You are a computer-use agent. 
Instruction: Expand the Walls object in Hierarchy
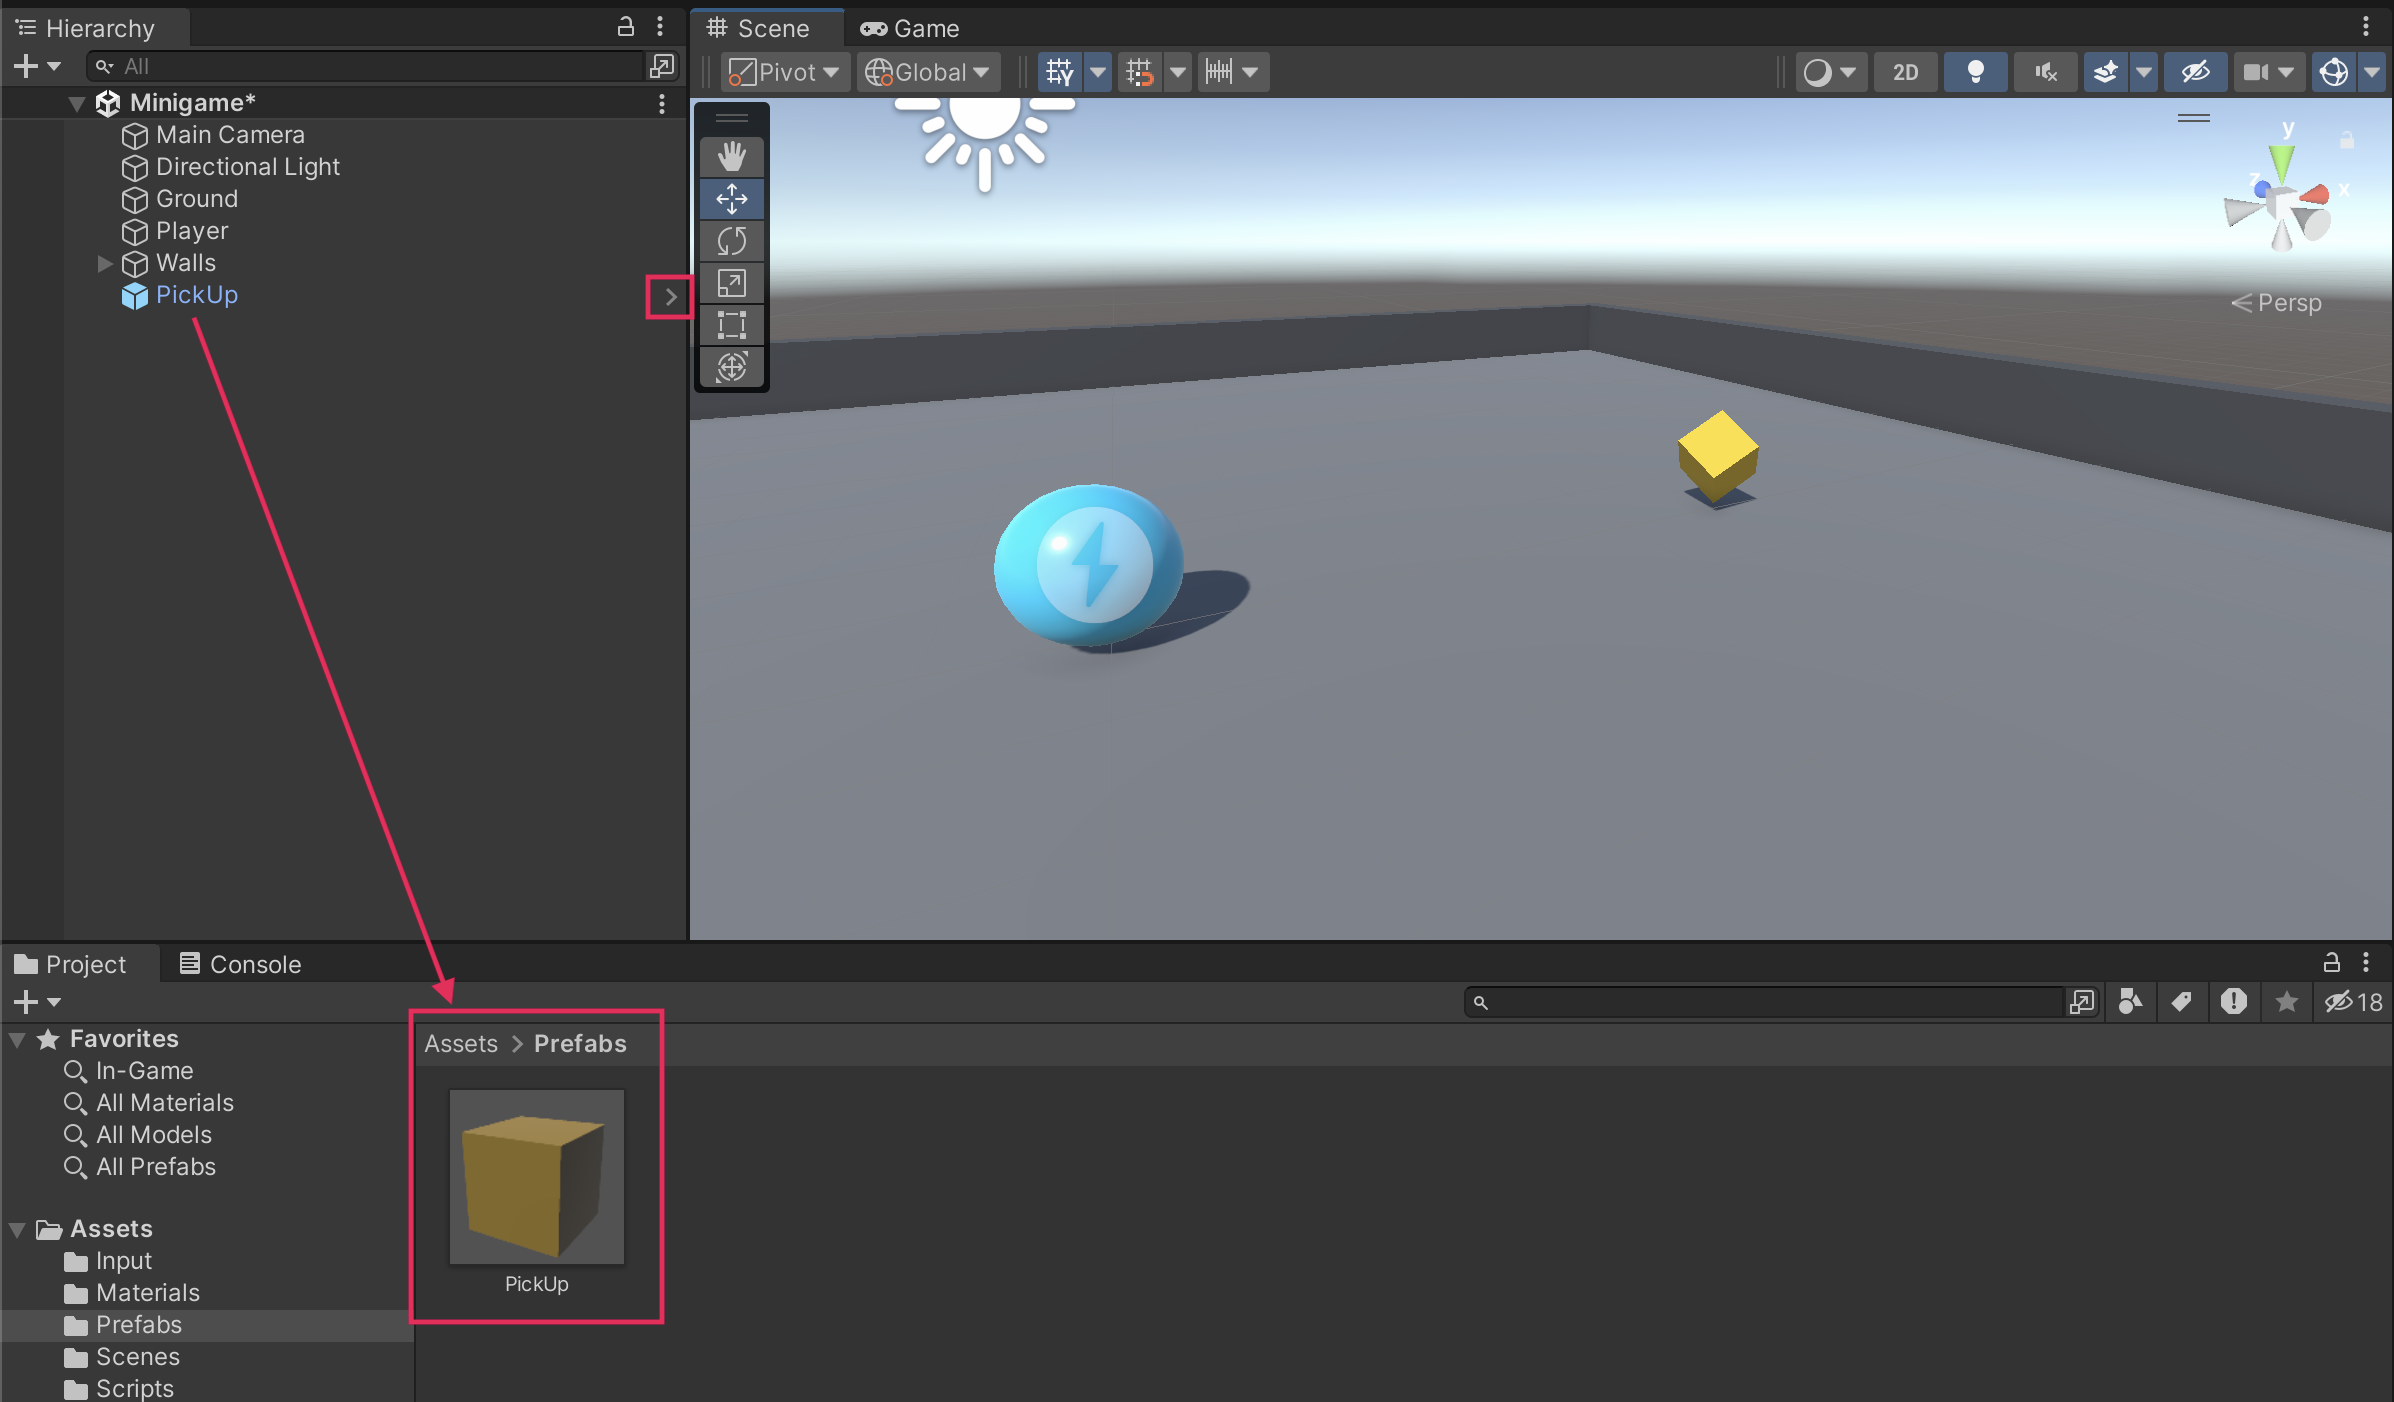point(105,264)
